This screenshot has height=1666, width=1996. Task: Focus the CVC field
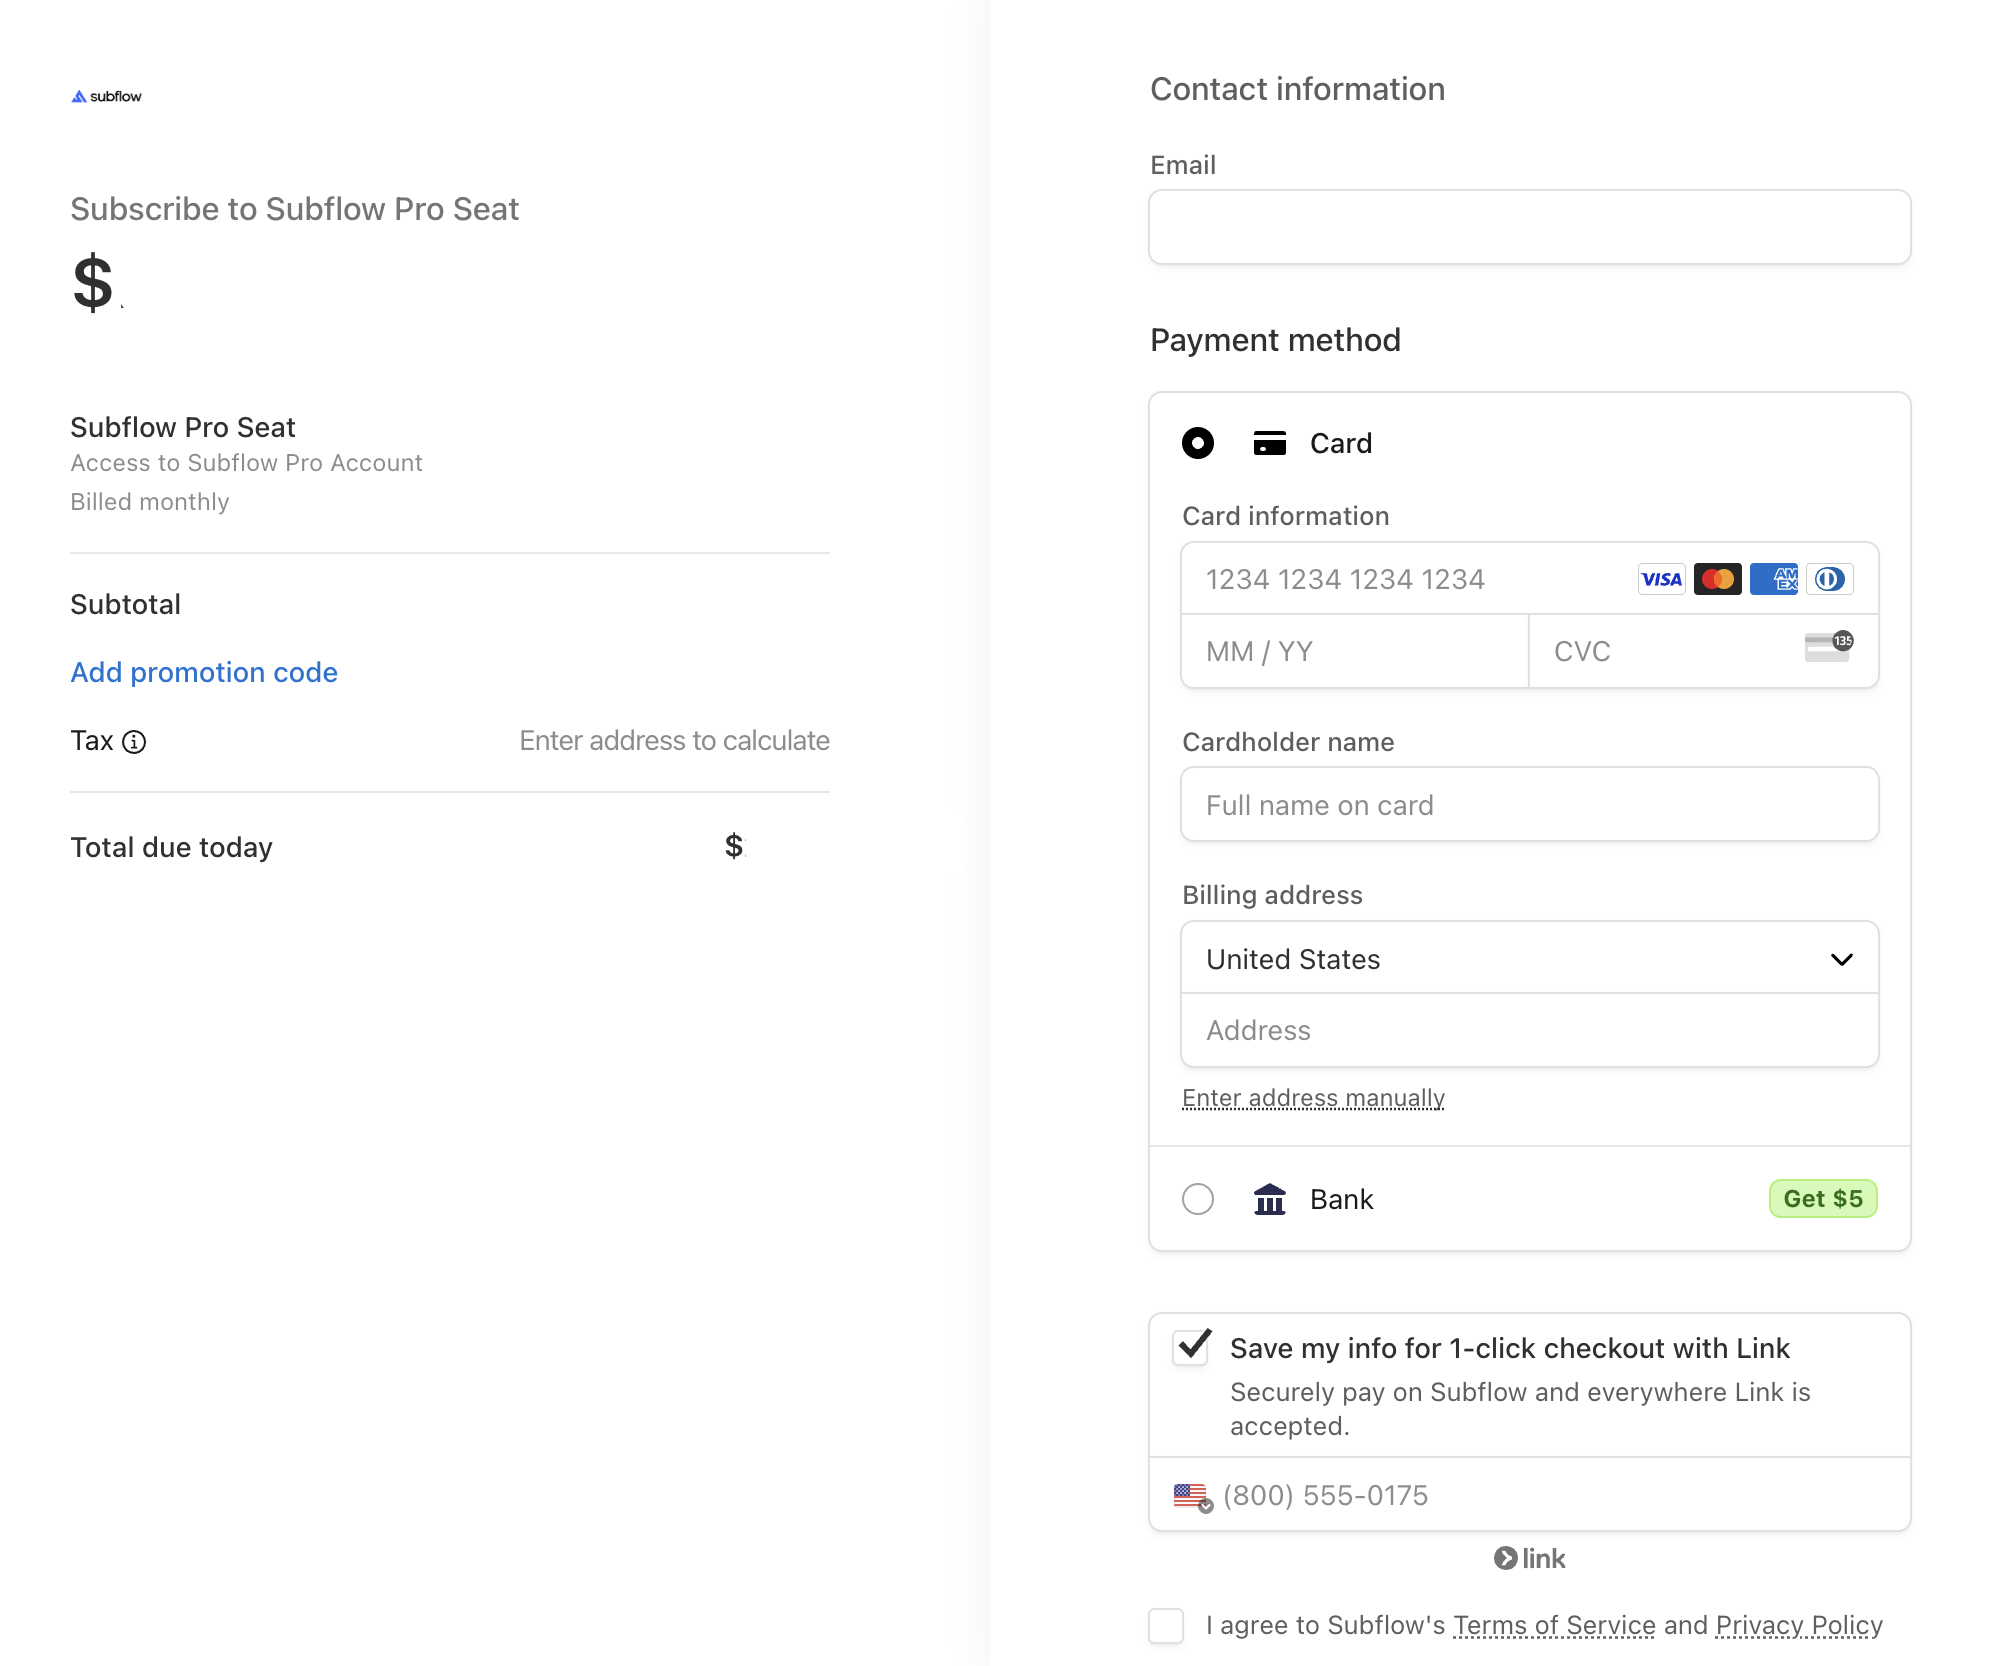point(1703,651)
